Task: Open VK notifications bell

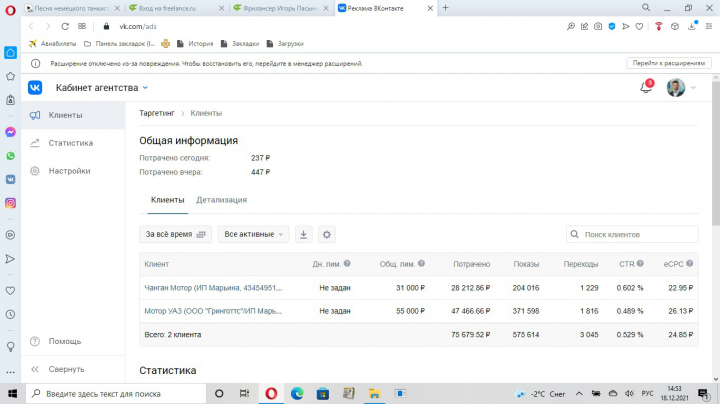Action: [646, 87]
